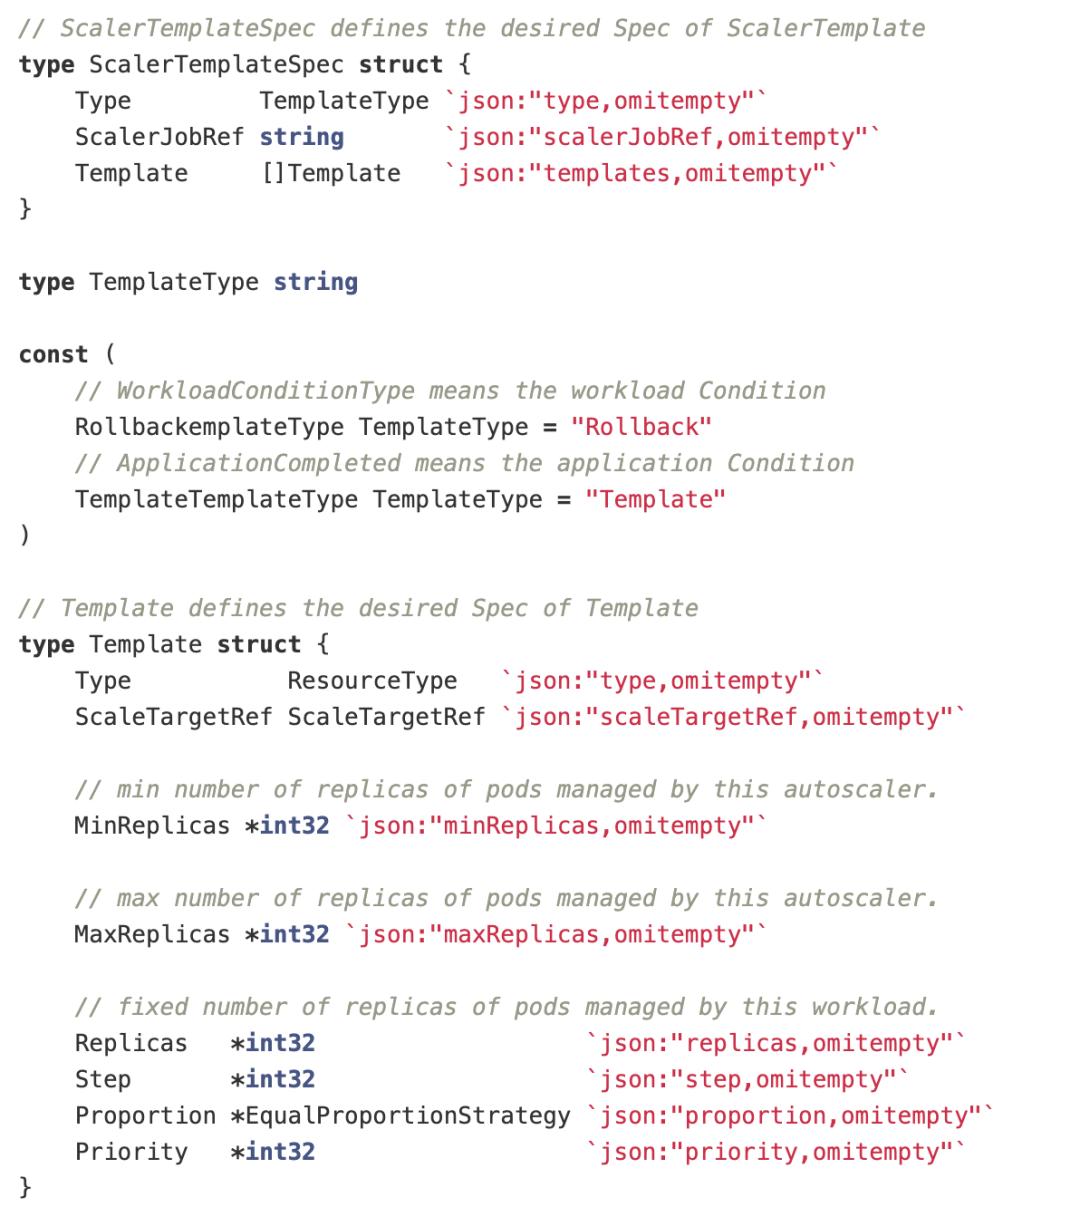The image size is (1080, 1207).
Task: Click the json templates tag
Action: click(x=641, y=173)
